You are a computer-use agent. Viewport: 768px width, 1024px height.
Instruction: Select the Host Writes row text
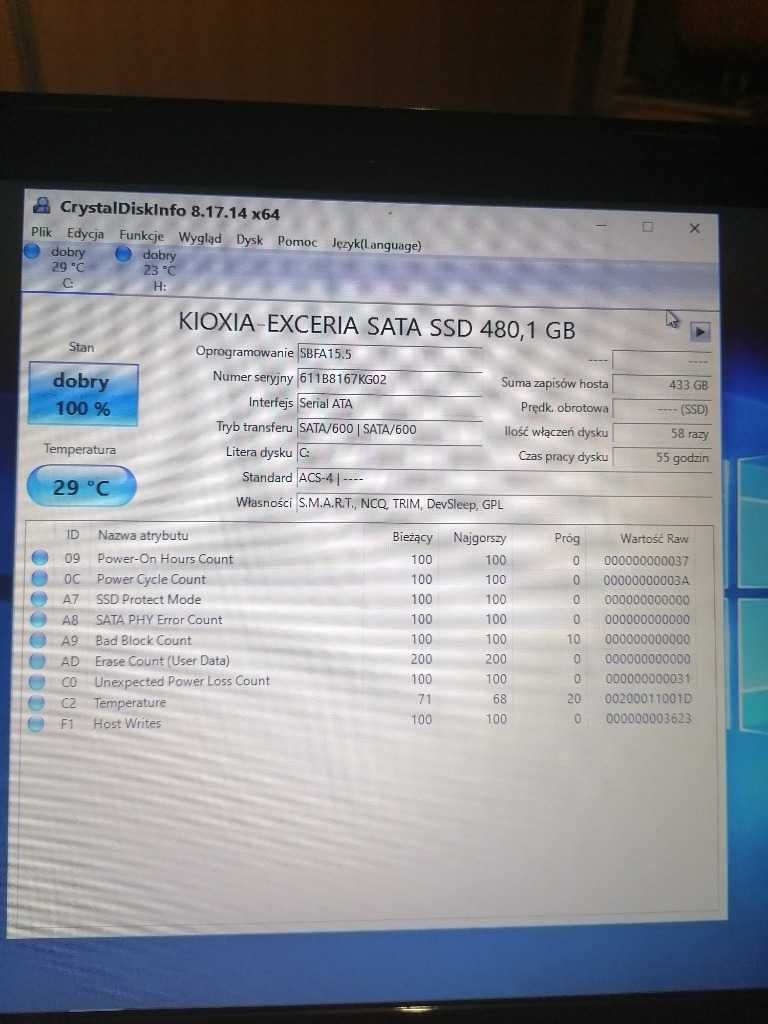coord(127,723)
